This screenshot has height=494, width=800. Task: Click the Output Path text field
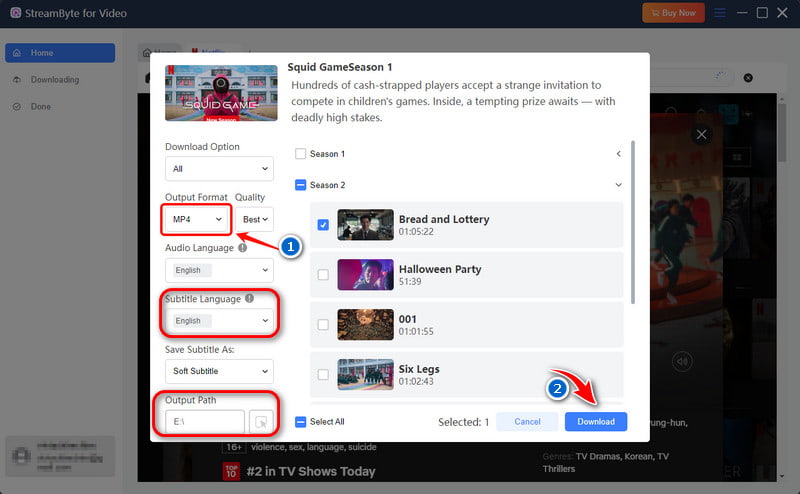click(205, 422)
